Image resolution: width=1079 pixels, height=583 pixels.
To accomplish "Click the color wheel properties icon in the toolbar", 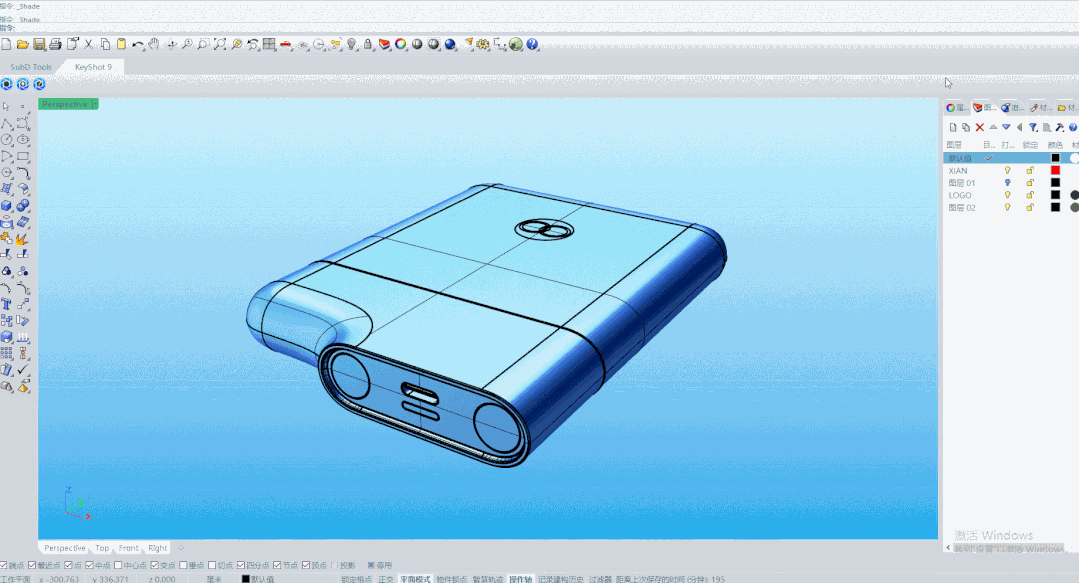I will (x=400, y=44).
